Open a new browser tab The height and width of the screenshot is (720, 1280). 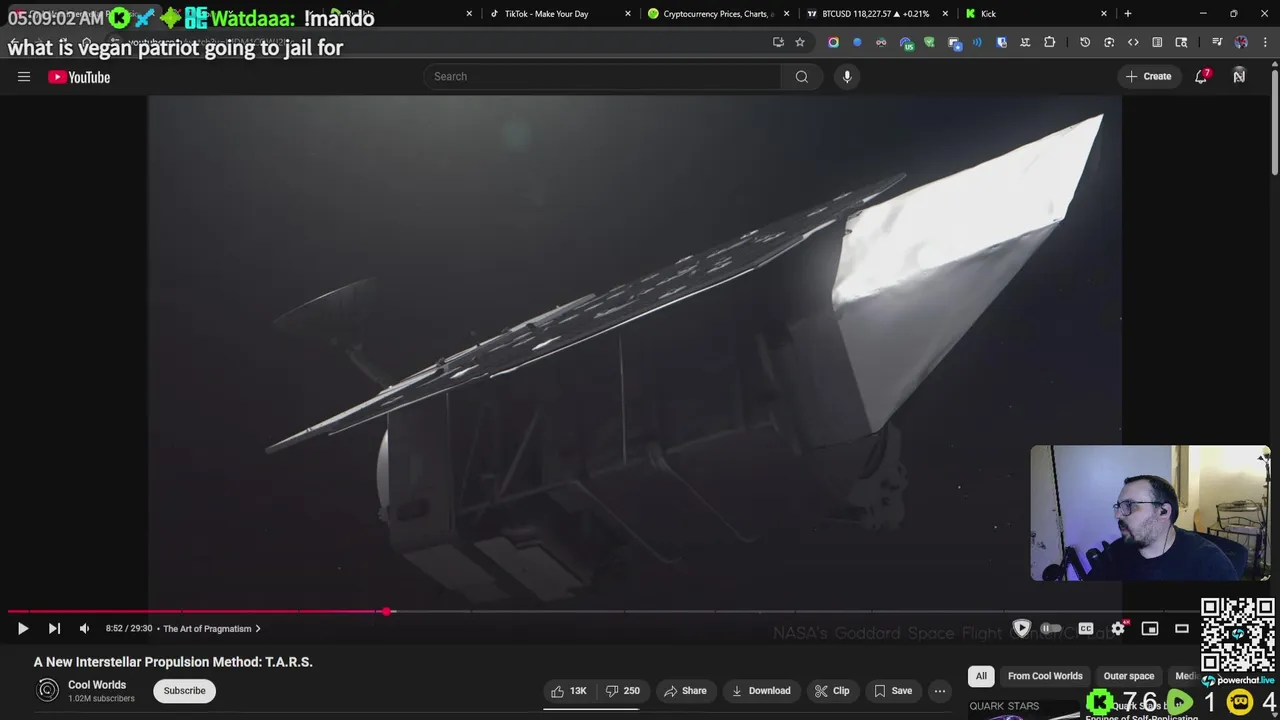coord(1128,14)
